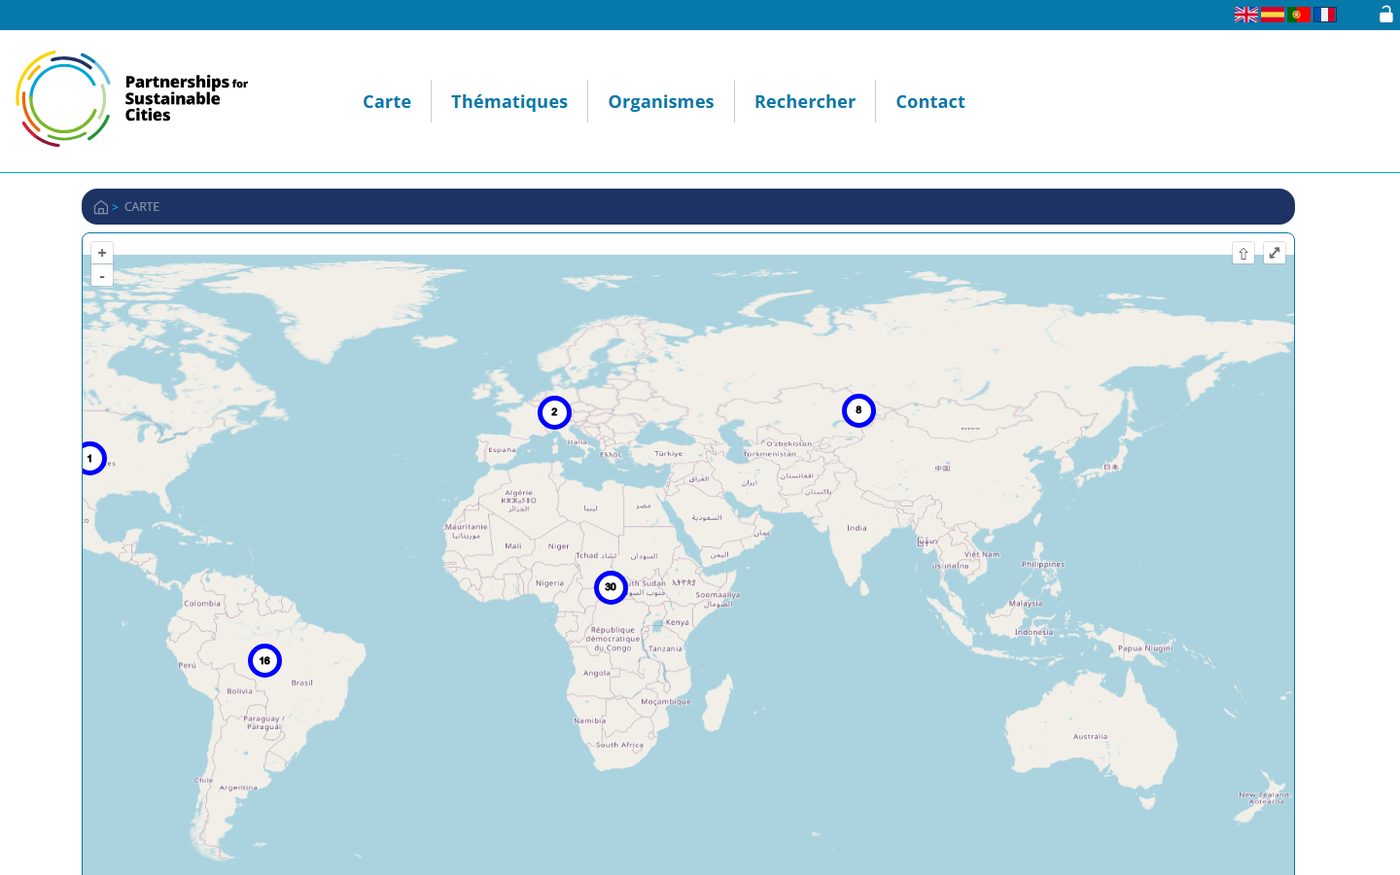The image size is (1400, 875).
Task: Open the Carte menu item
Action: [387, 102]
